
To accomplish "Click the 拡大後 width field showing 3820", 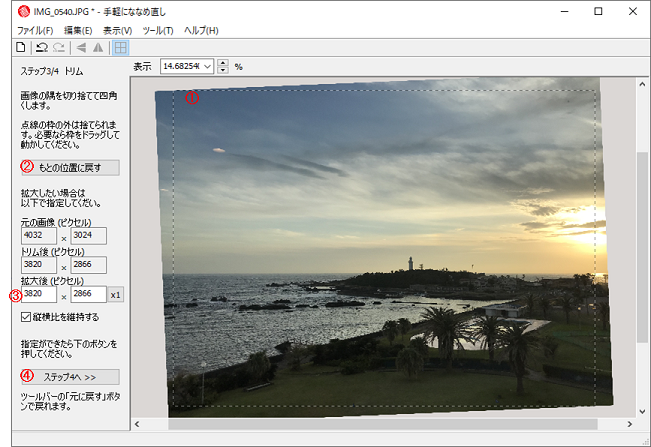I will 40,295.
